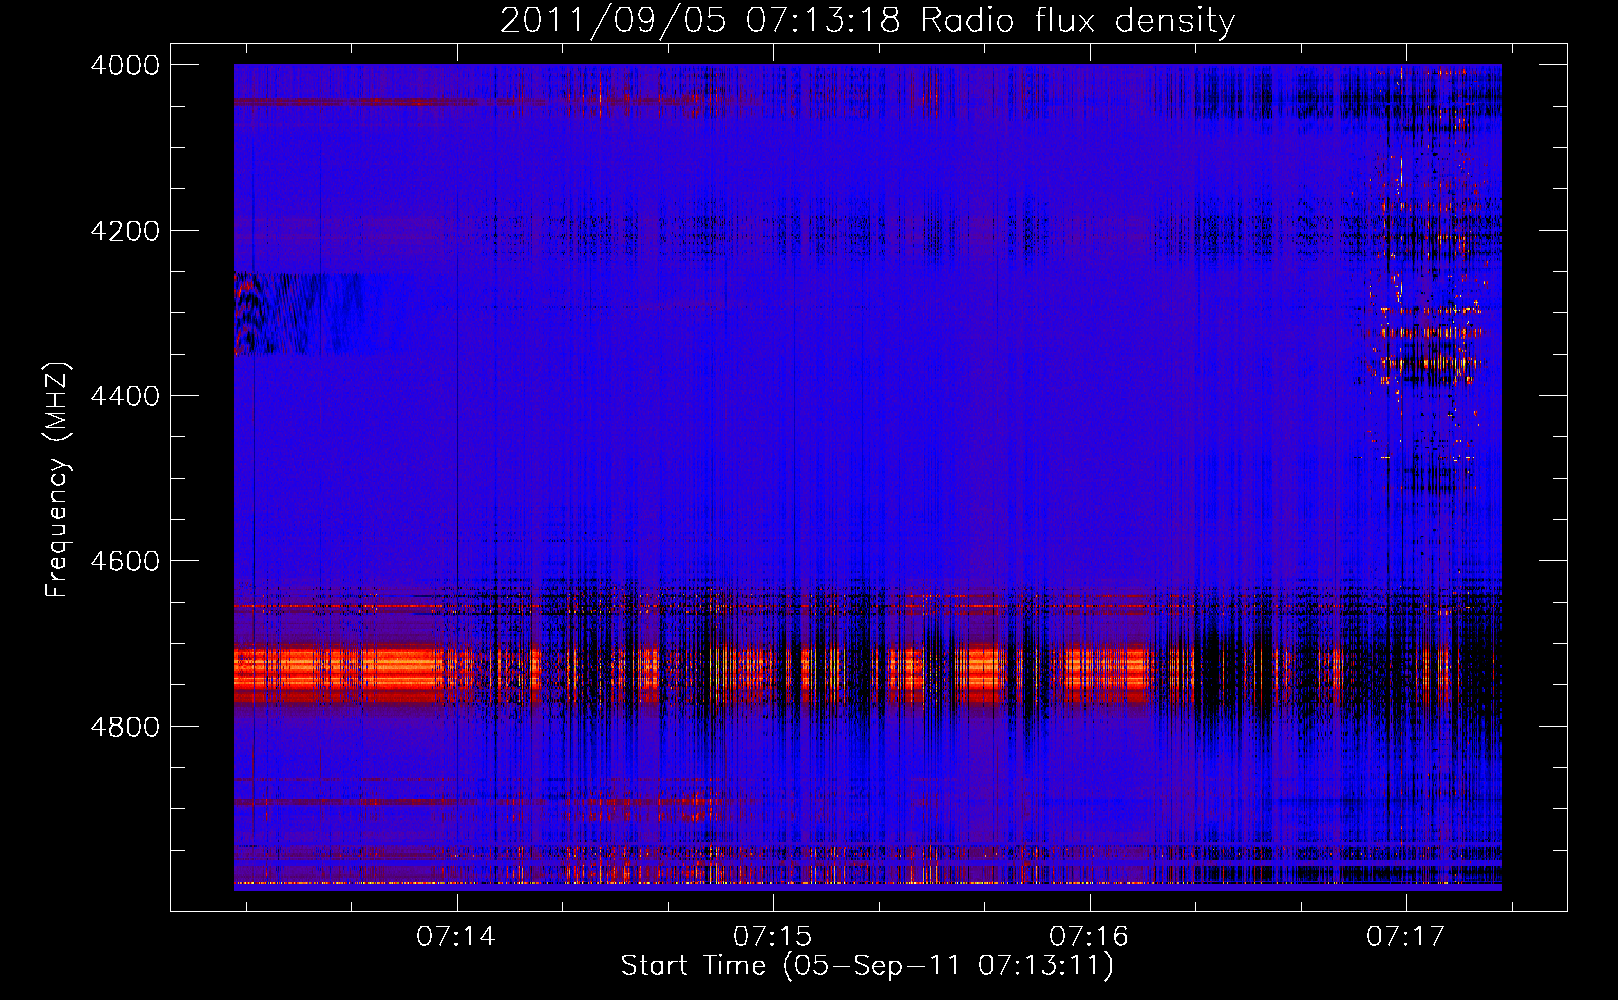This screenshot has width=1618, height=1000.
Task: Click the plot title "2011/09/05 07:13:18 Radio flux density"
Action: tap(867, 20)
